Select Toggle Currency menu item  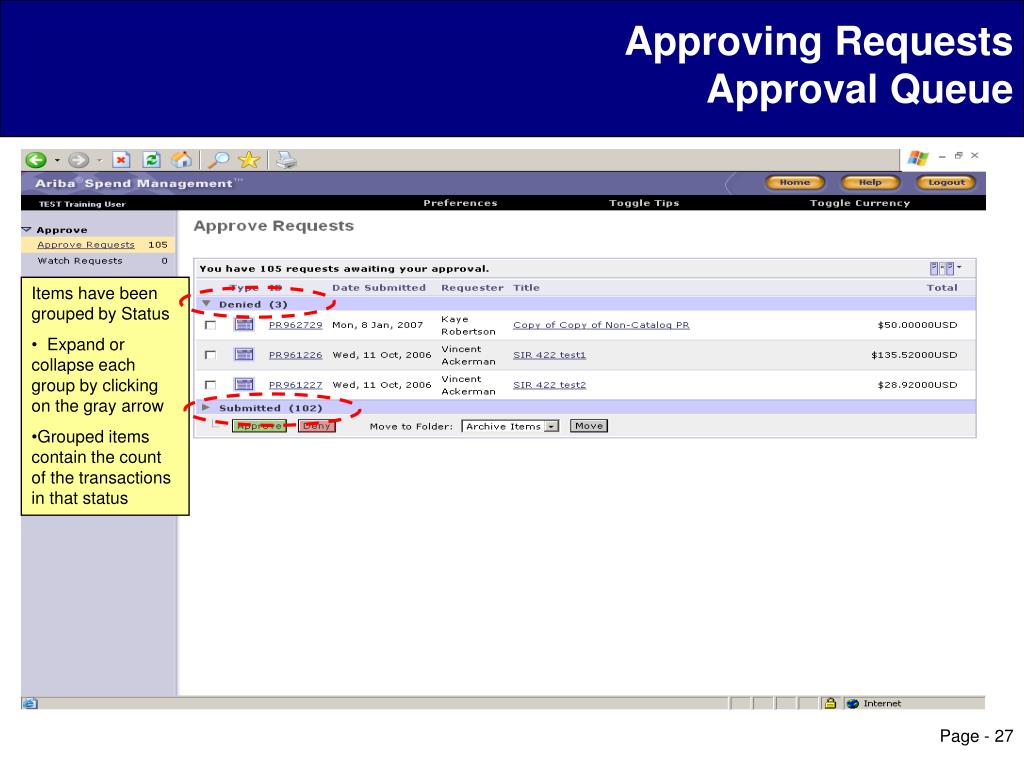(x=859, y=203)
